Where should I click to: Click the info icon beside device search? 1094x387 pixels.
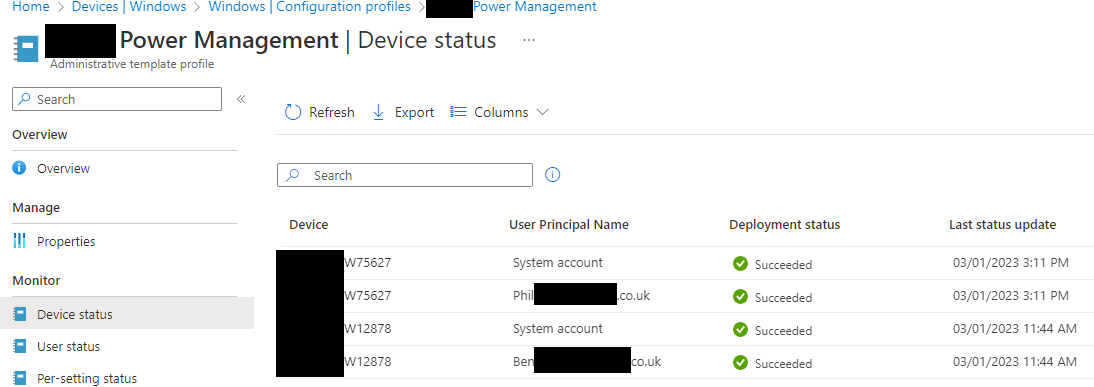point(553,175)
